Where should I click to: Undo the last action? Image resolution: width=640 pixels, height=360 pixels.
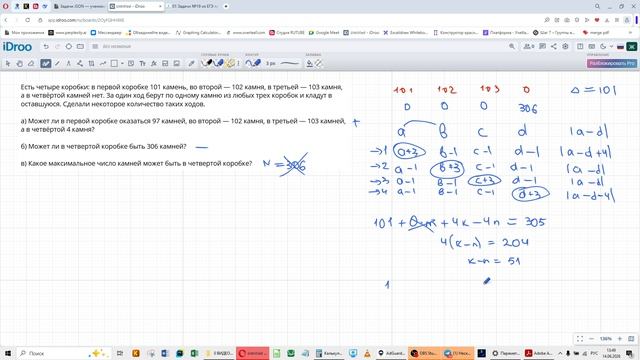pos(46,47)
